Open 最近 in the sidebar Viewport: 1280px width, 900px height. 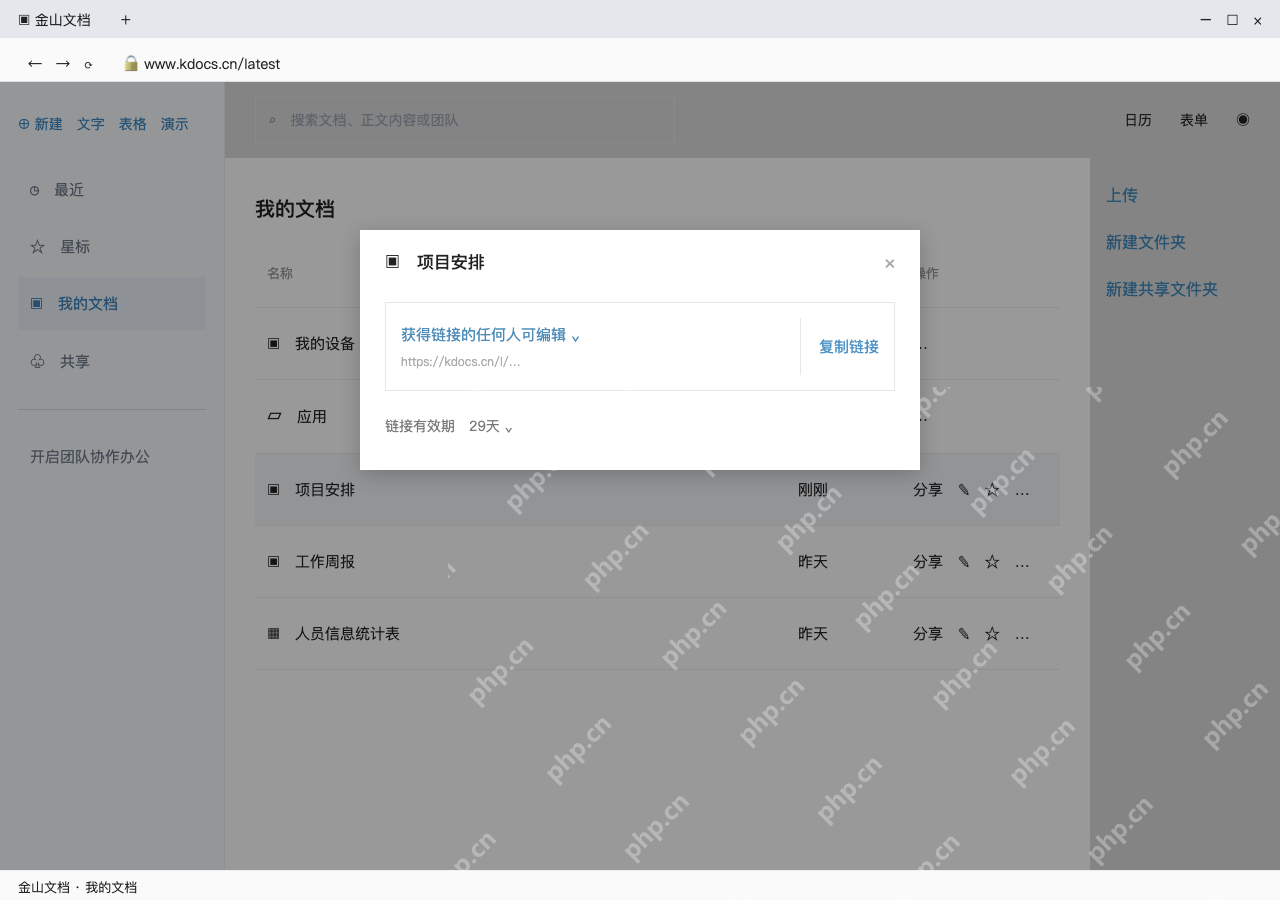pyautogui.click(x=112, y=190)
